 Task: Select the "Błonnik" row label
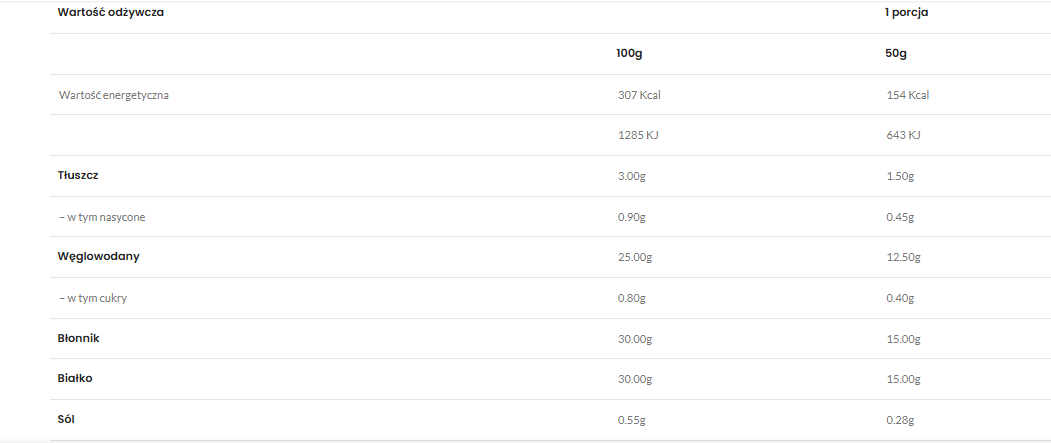(x=79, y=338)
